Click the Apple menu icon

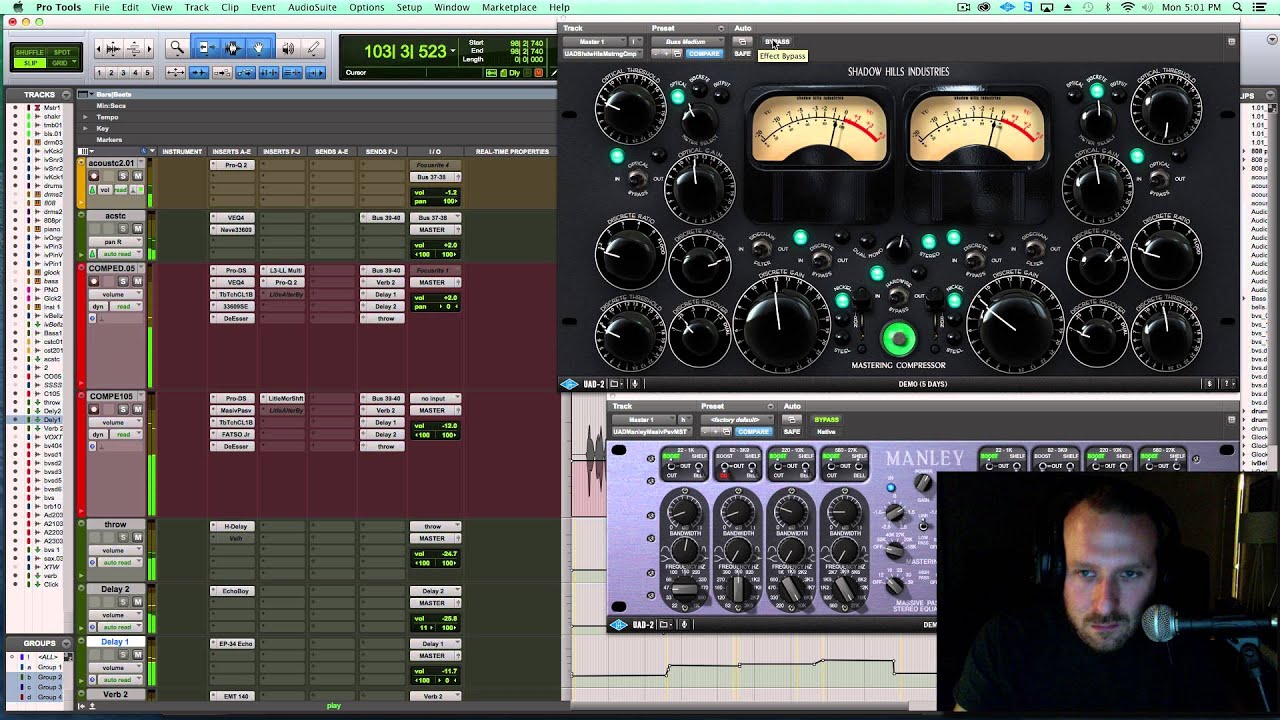[17, 7]
